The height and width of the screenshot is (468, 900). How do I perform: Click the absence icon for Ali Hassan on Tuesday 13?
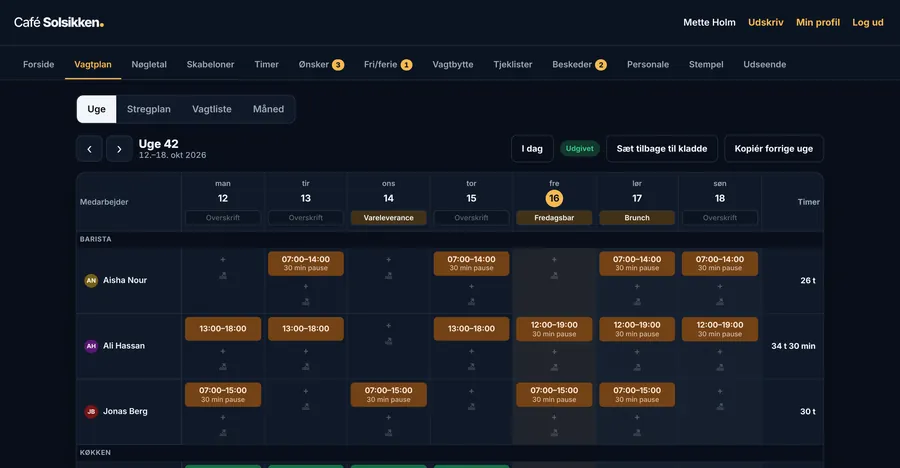point(306,367)
